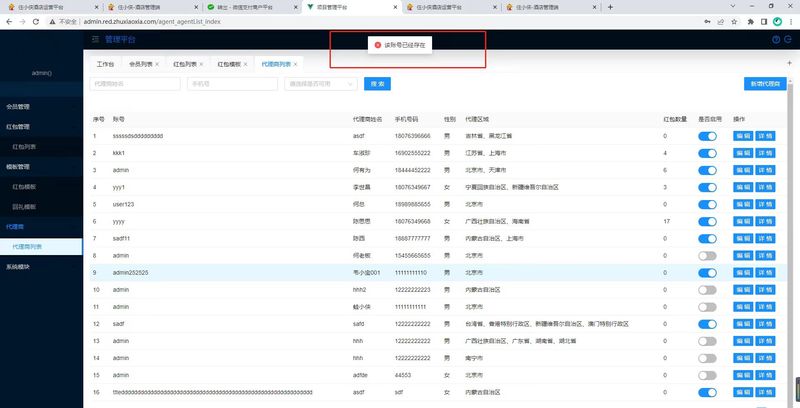Screen dimensions: 800x408
Task: Expand 系统模块 sidebar menu
Action: coord(41,266)
